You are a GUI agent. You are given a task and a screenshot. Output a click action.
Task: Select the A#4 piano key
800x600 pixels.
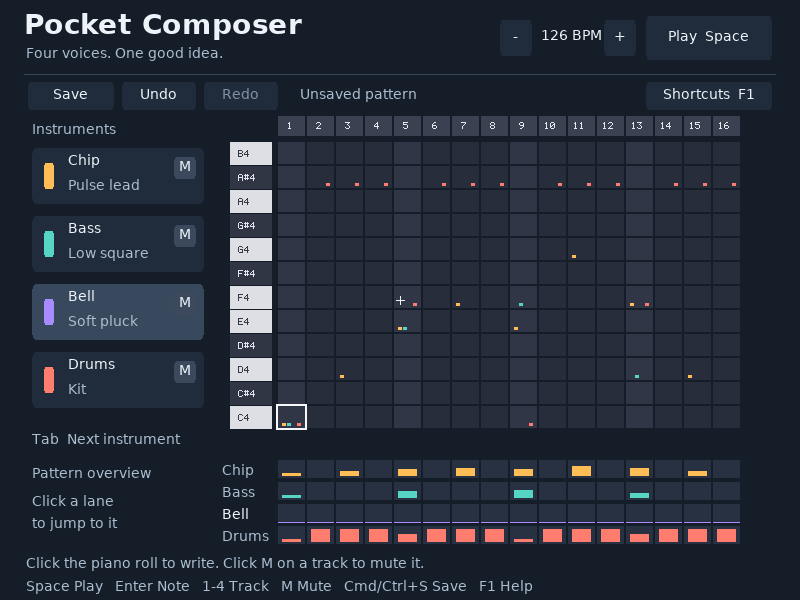251,178
